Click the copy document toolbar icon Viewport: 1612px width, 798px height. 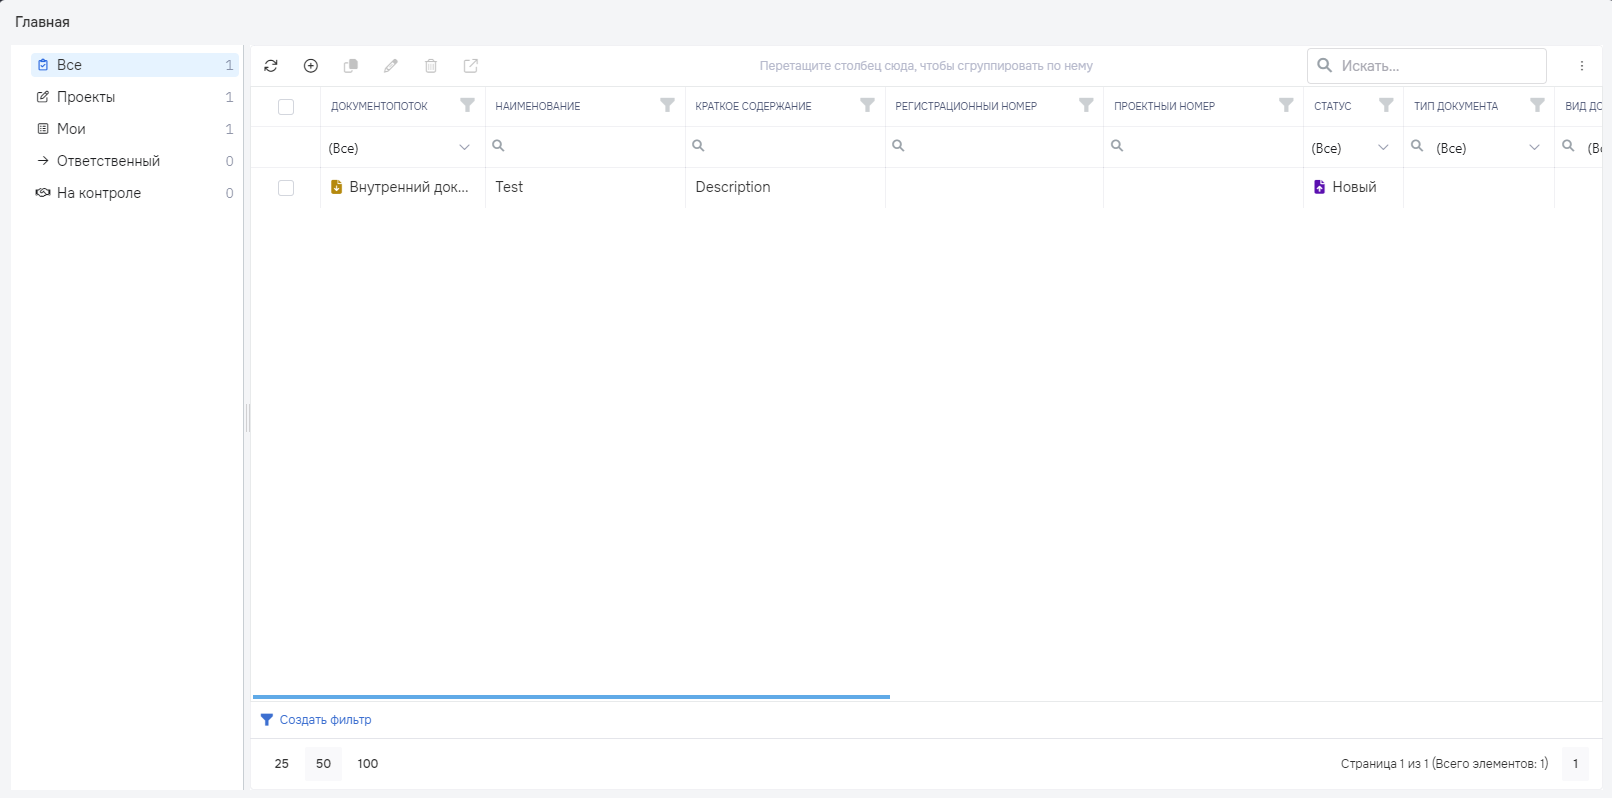(351, 66)
